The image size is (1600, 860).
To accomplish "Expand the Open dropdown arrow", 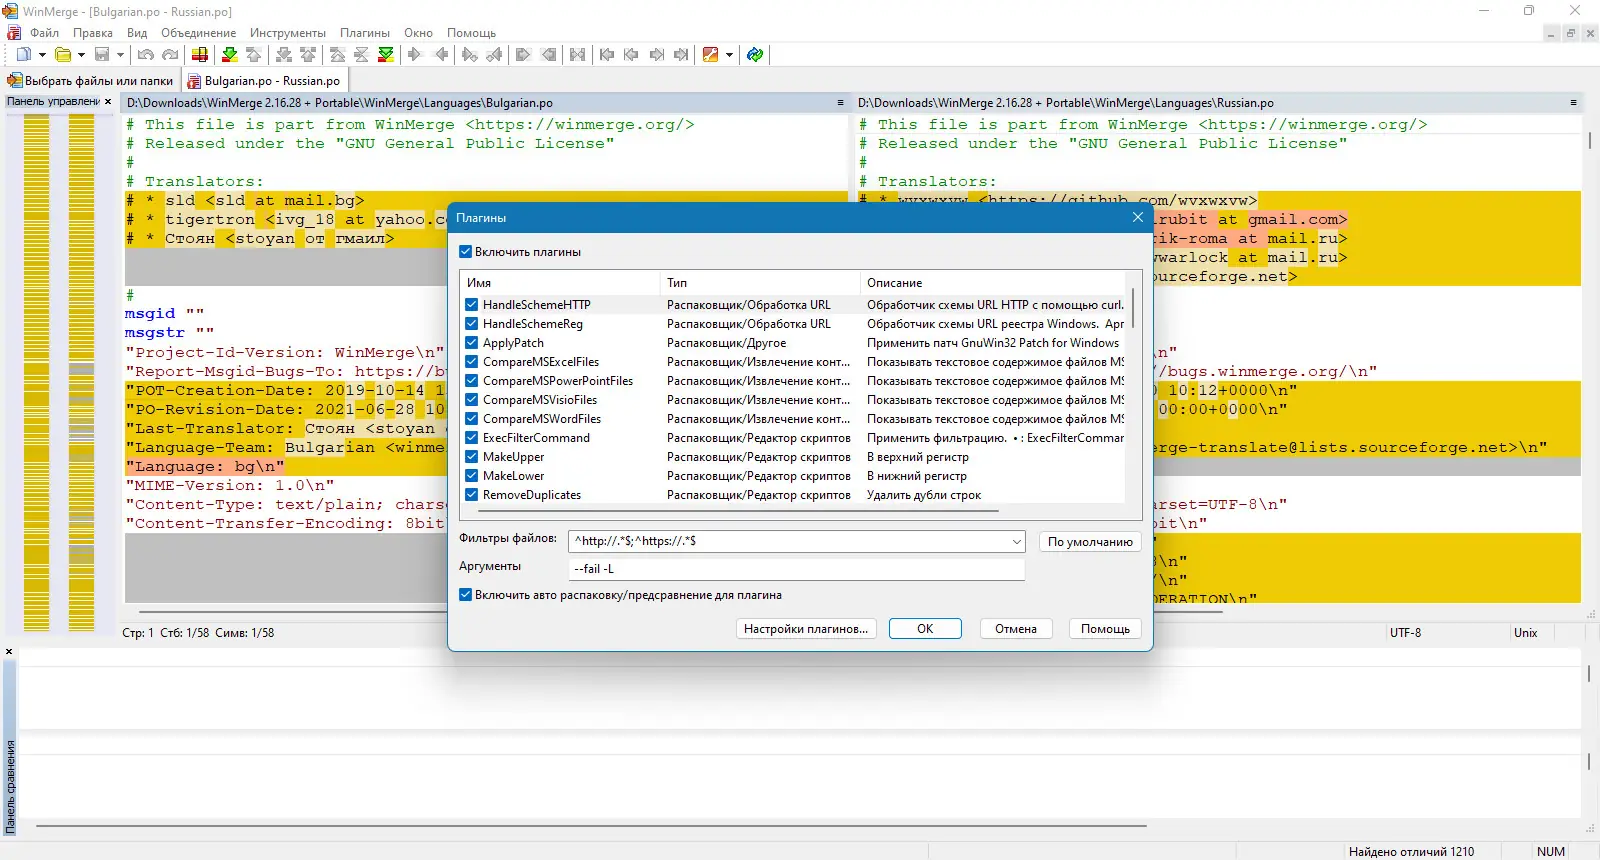I will 81,55.
